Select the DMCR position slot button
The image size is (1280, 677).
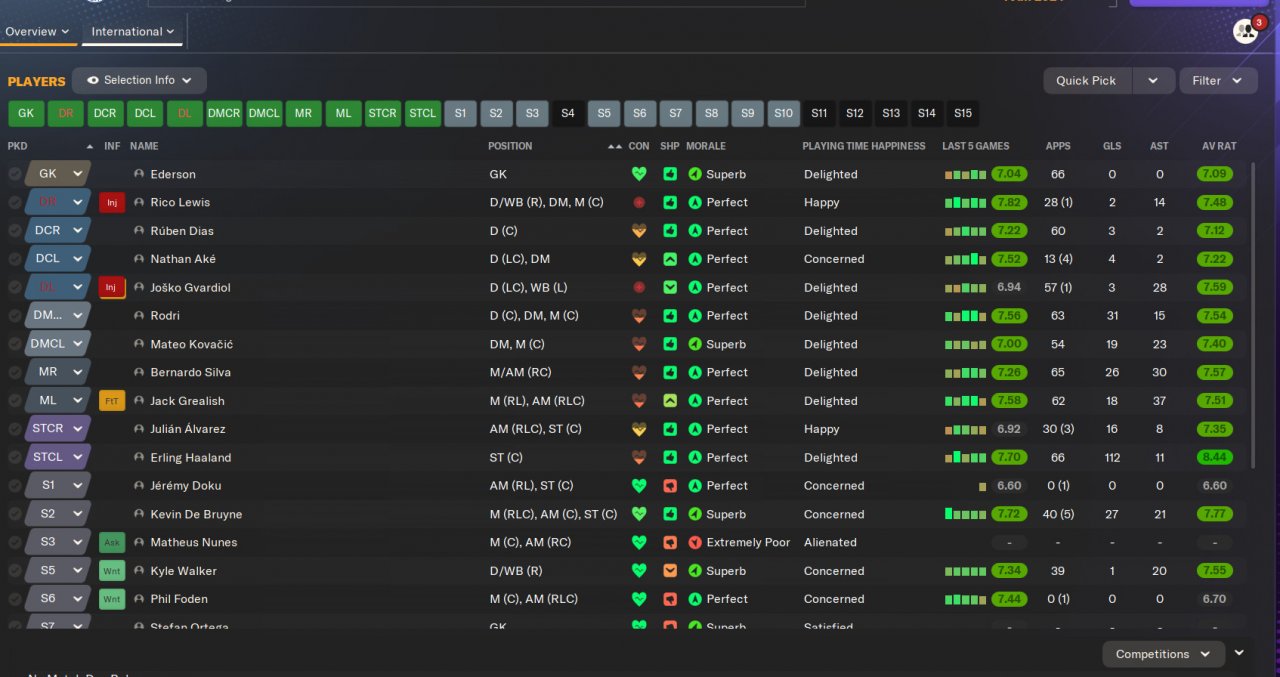click(224, 113)
